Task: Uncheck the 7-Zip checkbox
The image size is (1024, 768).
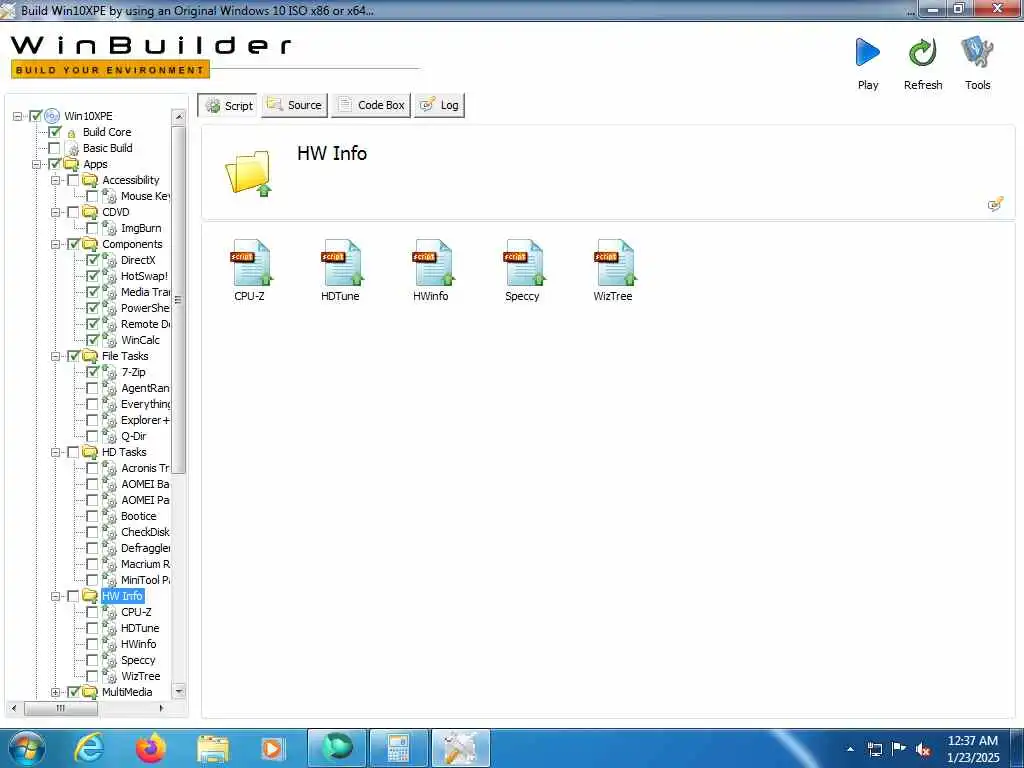Action: pyautogui.click(x=93, y=372)
